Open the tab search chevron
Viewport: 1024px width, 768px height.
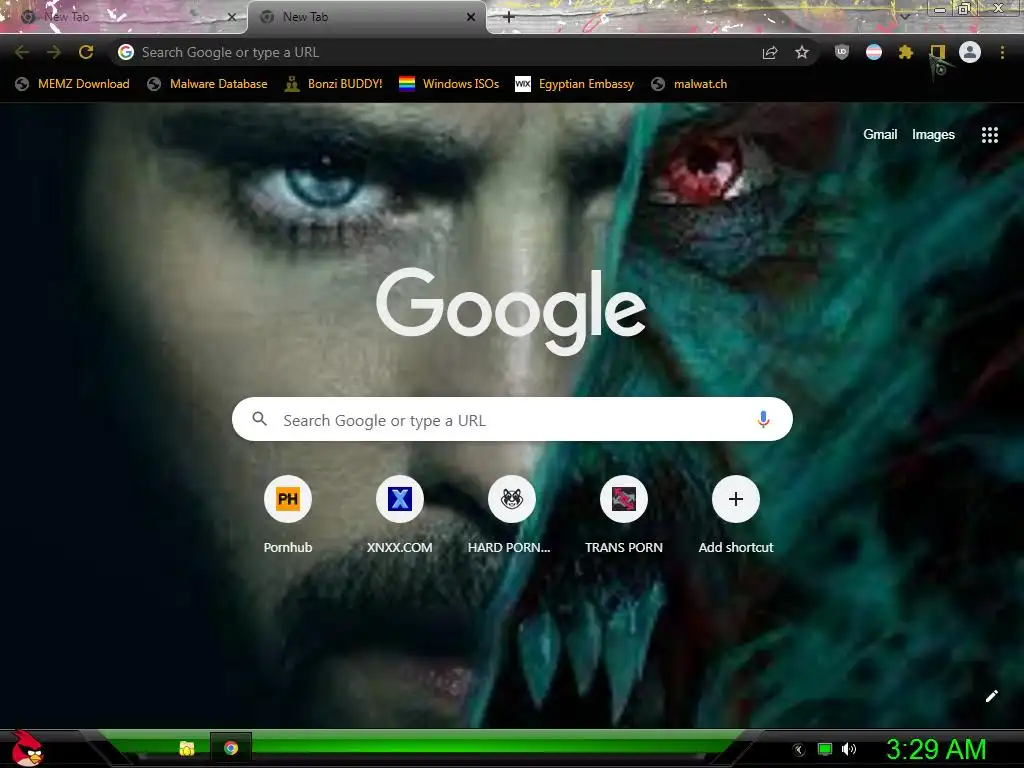coord(905,16)
